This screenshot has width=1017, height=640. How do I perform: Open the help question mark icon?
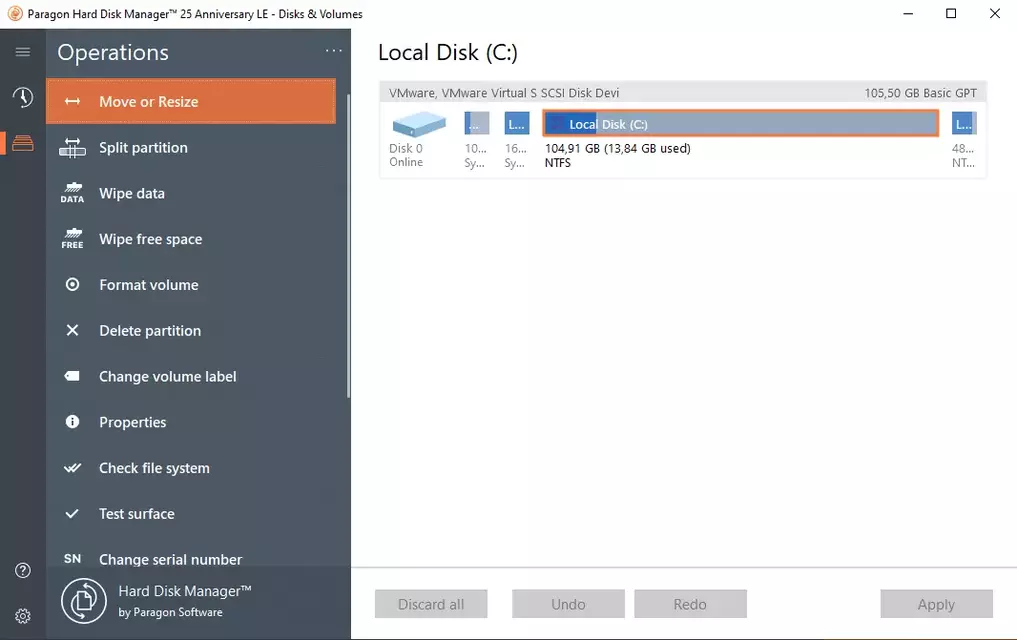coord(23,570)
